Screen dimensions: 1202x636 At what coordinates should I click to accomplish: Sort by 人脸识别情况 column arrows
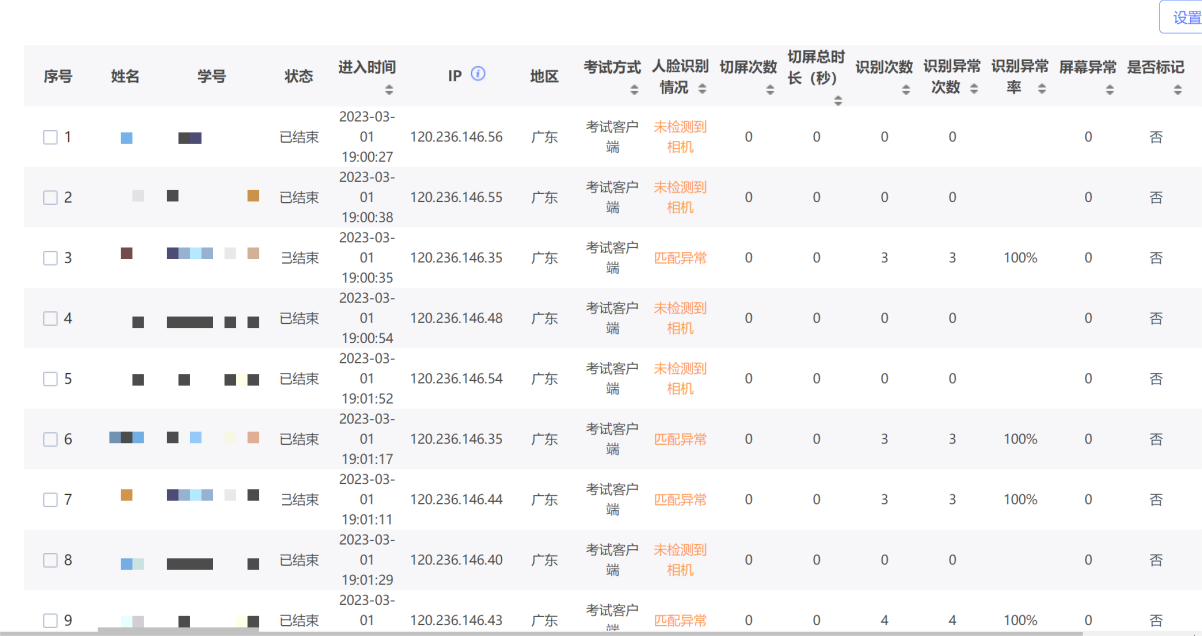coord(702,89)
